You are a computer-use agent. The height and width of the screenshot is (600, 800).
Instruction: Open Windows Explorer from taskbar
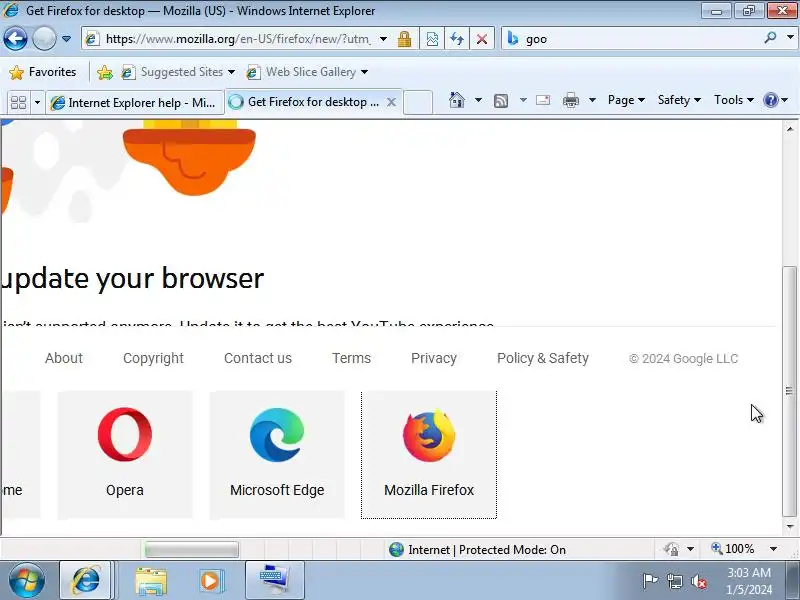pos(151,582)
